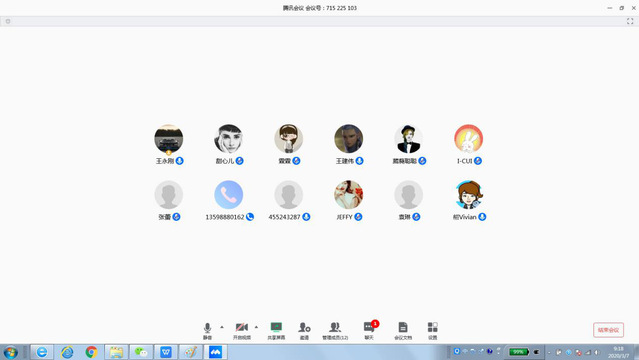
Task: Mute the microphone in the meeting toolbar
Action: coord(207,330)
